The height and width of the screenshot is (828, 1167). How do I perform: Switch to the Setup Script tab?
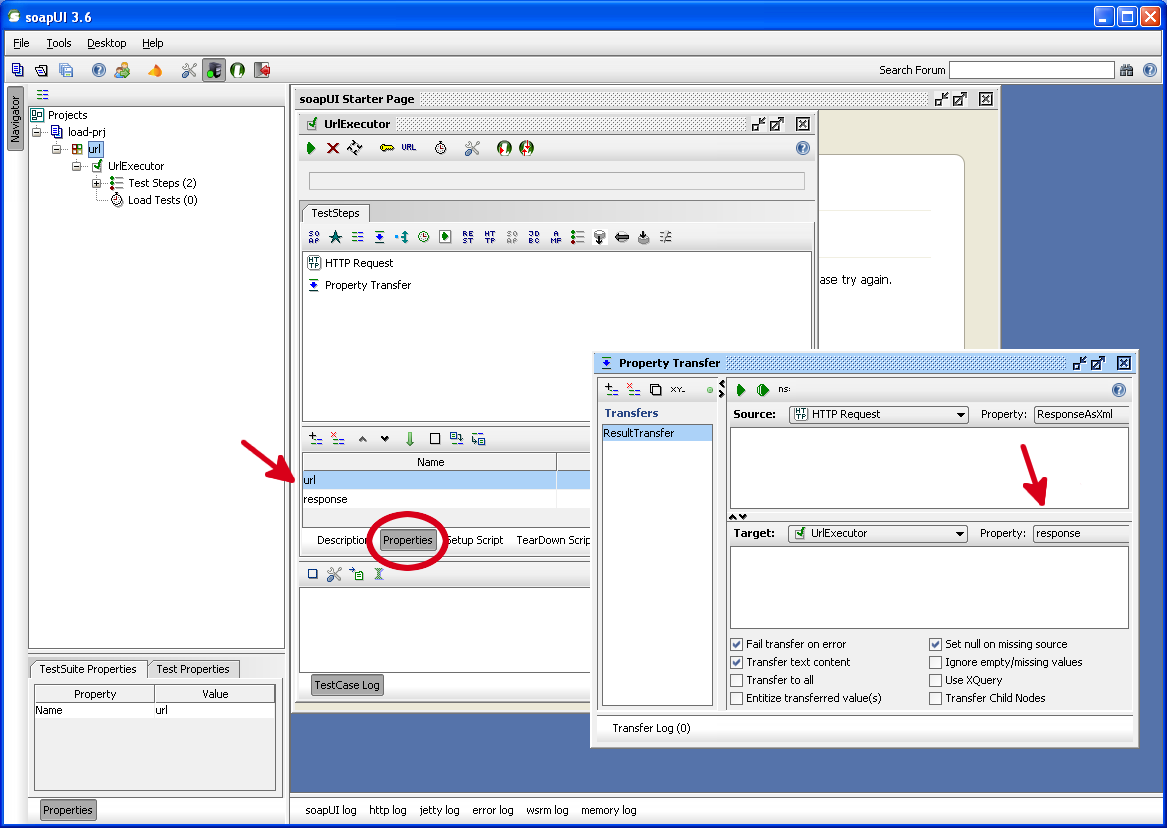(474, 541)
